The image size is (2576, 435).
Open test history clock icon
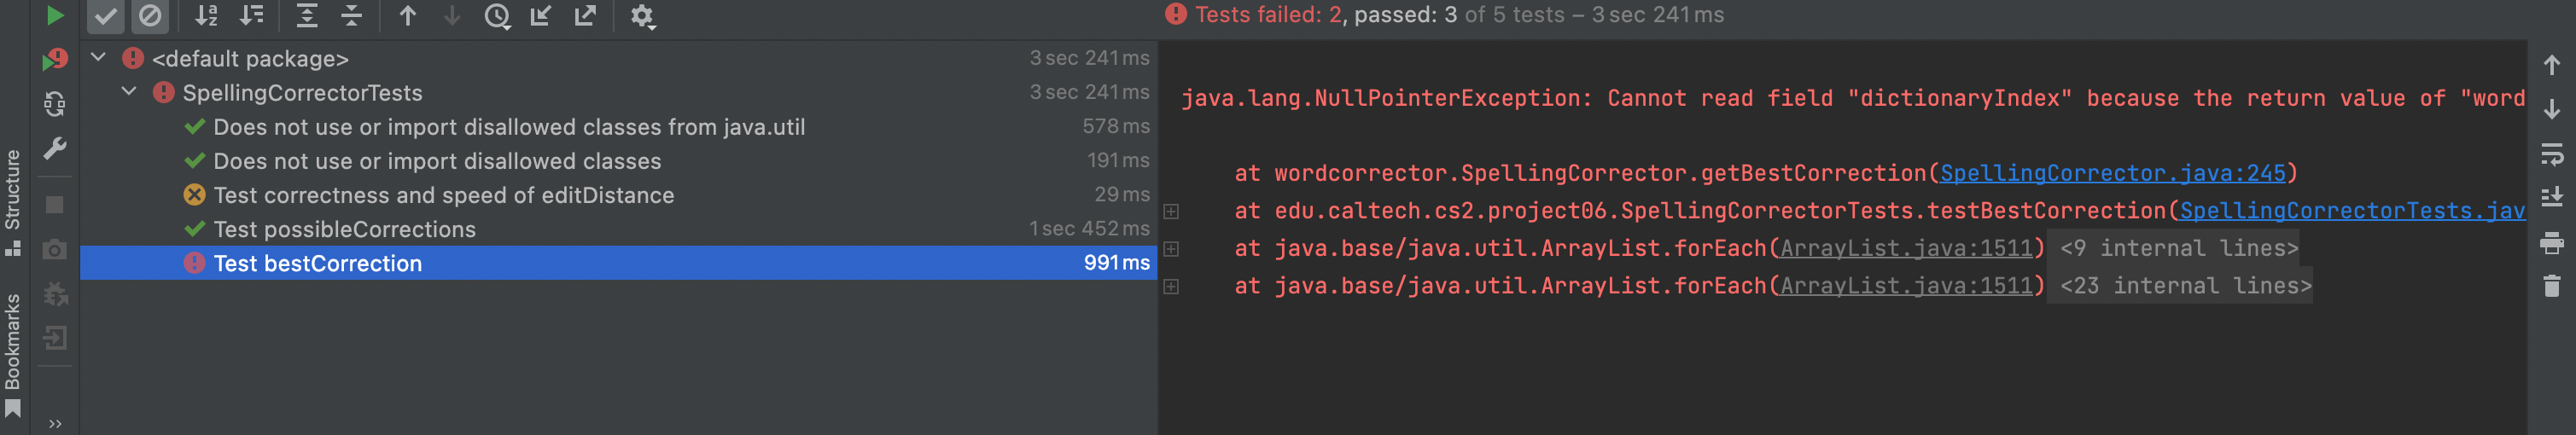point(497,16)
